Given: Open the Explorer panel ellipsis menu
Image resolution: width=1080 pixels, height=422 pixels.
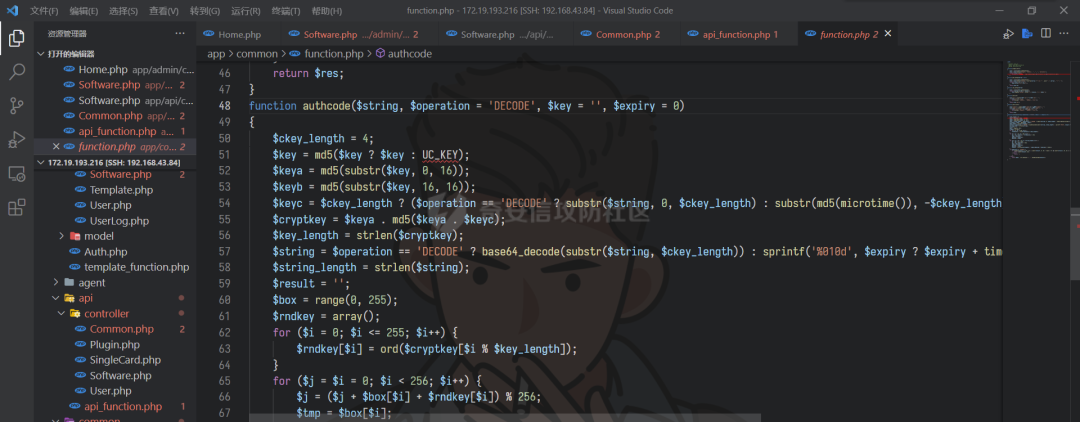Looking at the screenshot, I should [x=180, y=33].
